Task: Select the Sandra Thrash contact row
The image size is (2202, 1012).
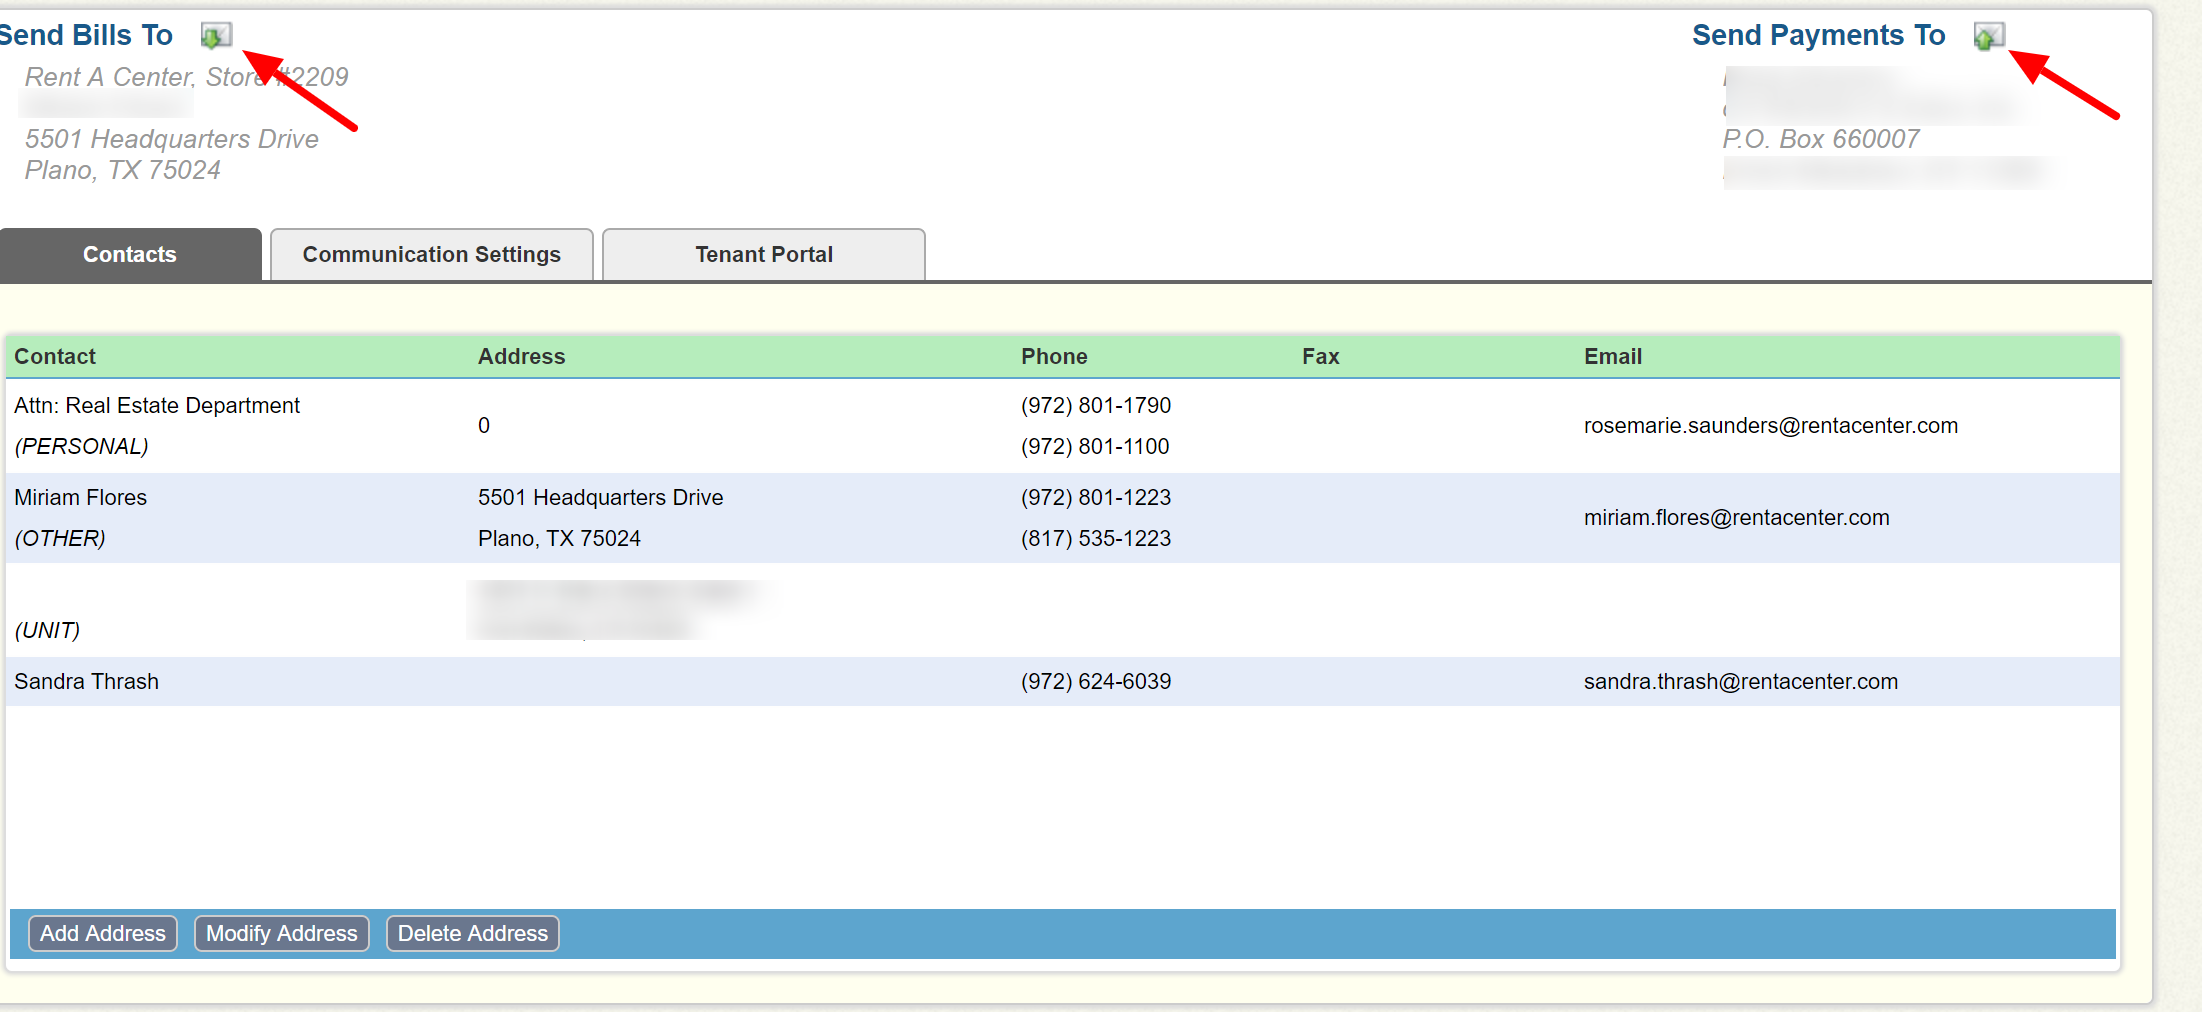Action: point(1062,681)
